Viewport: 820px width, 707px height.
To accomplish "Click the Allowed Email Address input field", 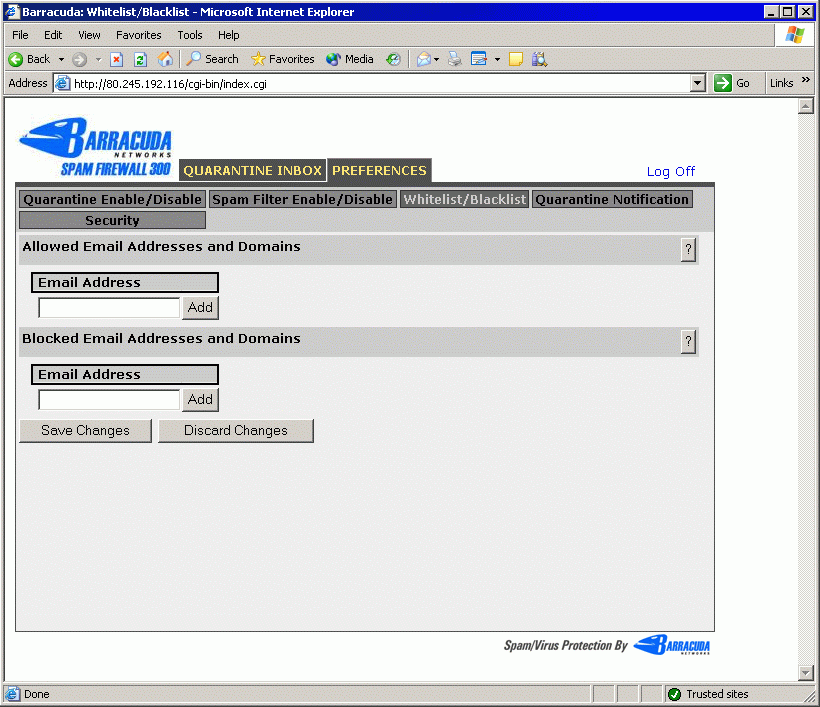I will [x=109, y=308].
